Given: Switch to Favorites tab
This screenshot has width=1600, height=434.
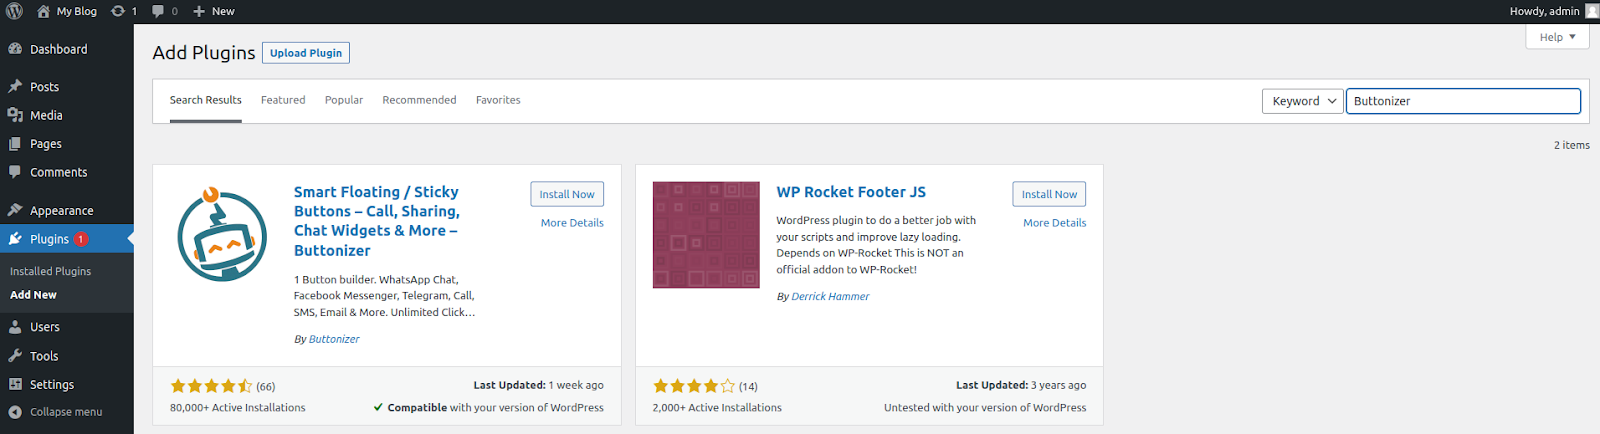Looking at the screenshot, I should coord(498,100).
